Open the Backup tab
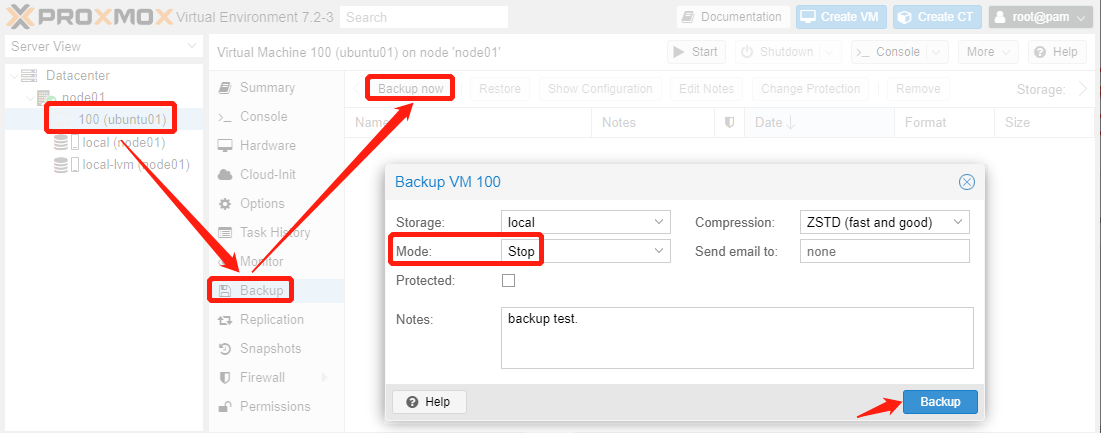 (x=277, y=291)
